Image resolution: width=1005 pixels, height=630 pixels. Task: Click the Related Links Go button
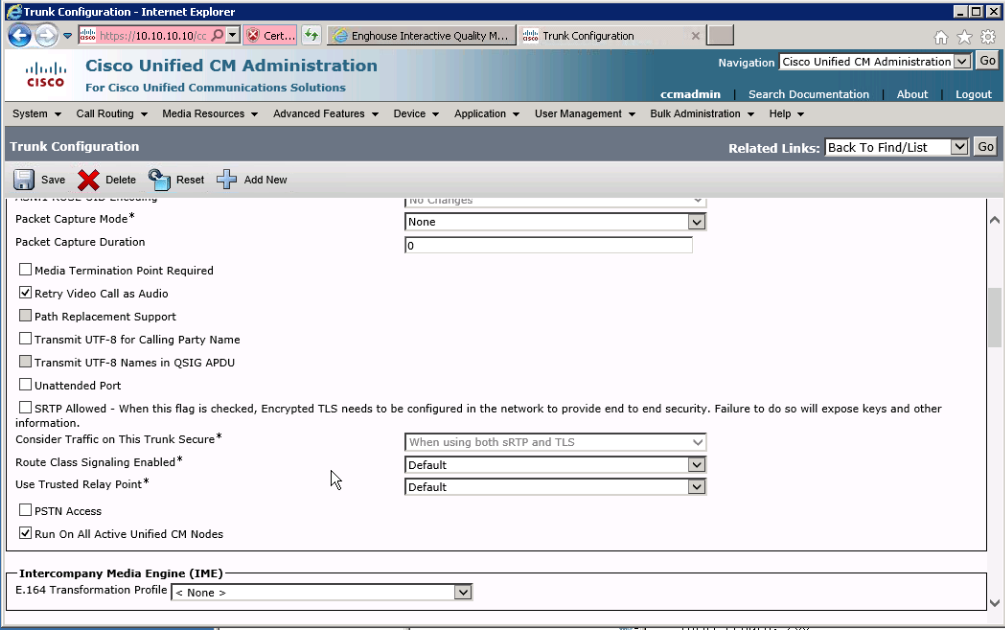click(986, 147)
